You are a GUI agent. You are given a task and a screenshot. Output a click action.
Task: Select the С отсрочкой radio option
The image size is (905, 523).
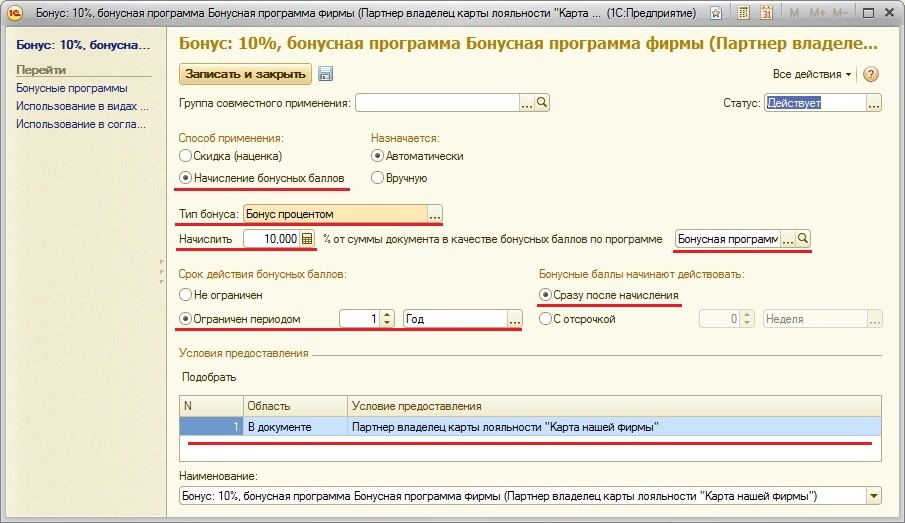coord(545,319)
